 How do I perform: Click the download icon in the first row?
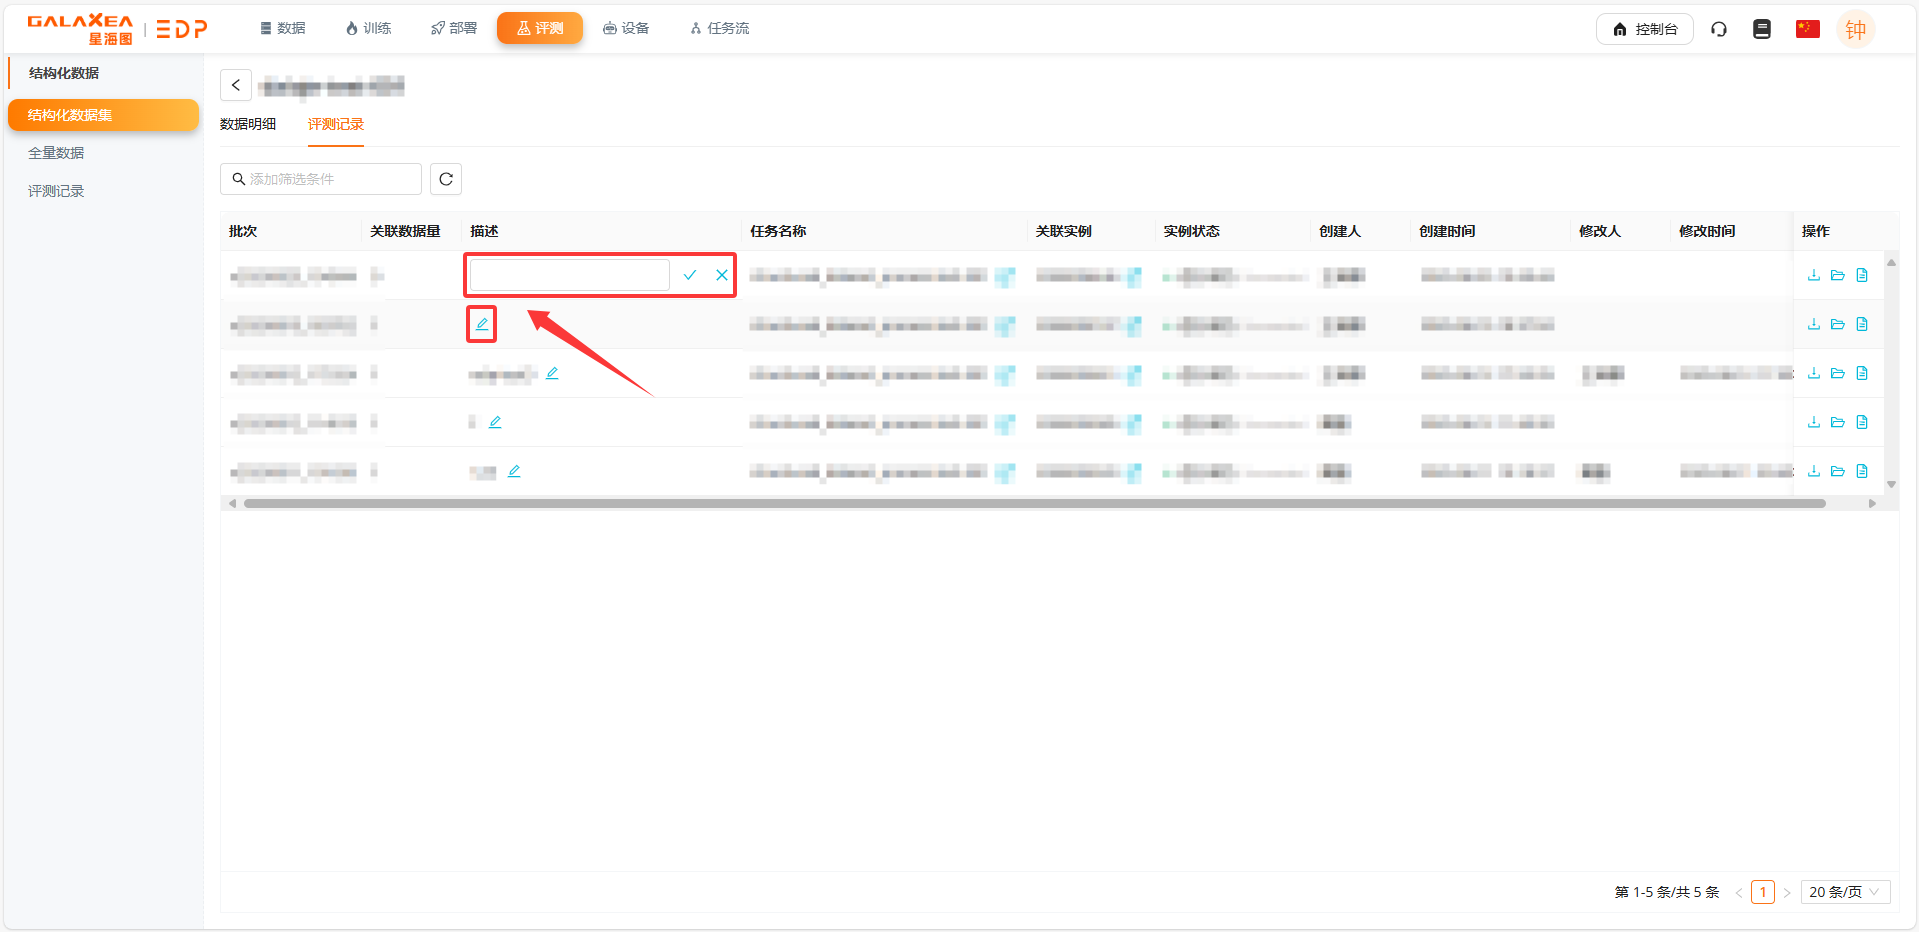pos(1813,275)
